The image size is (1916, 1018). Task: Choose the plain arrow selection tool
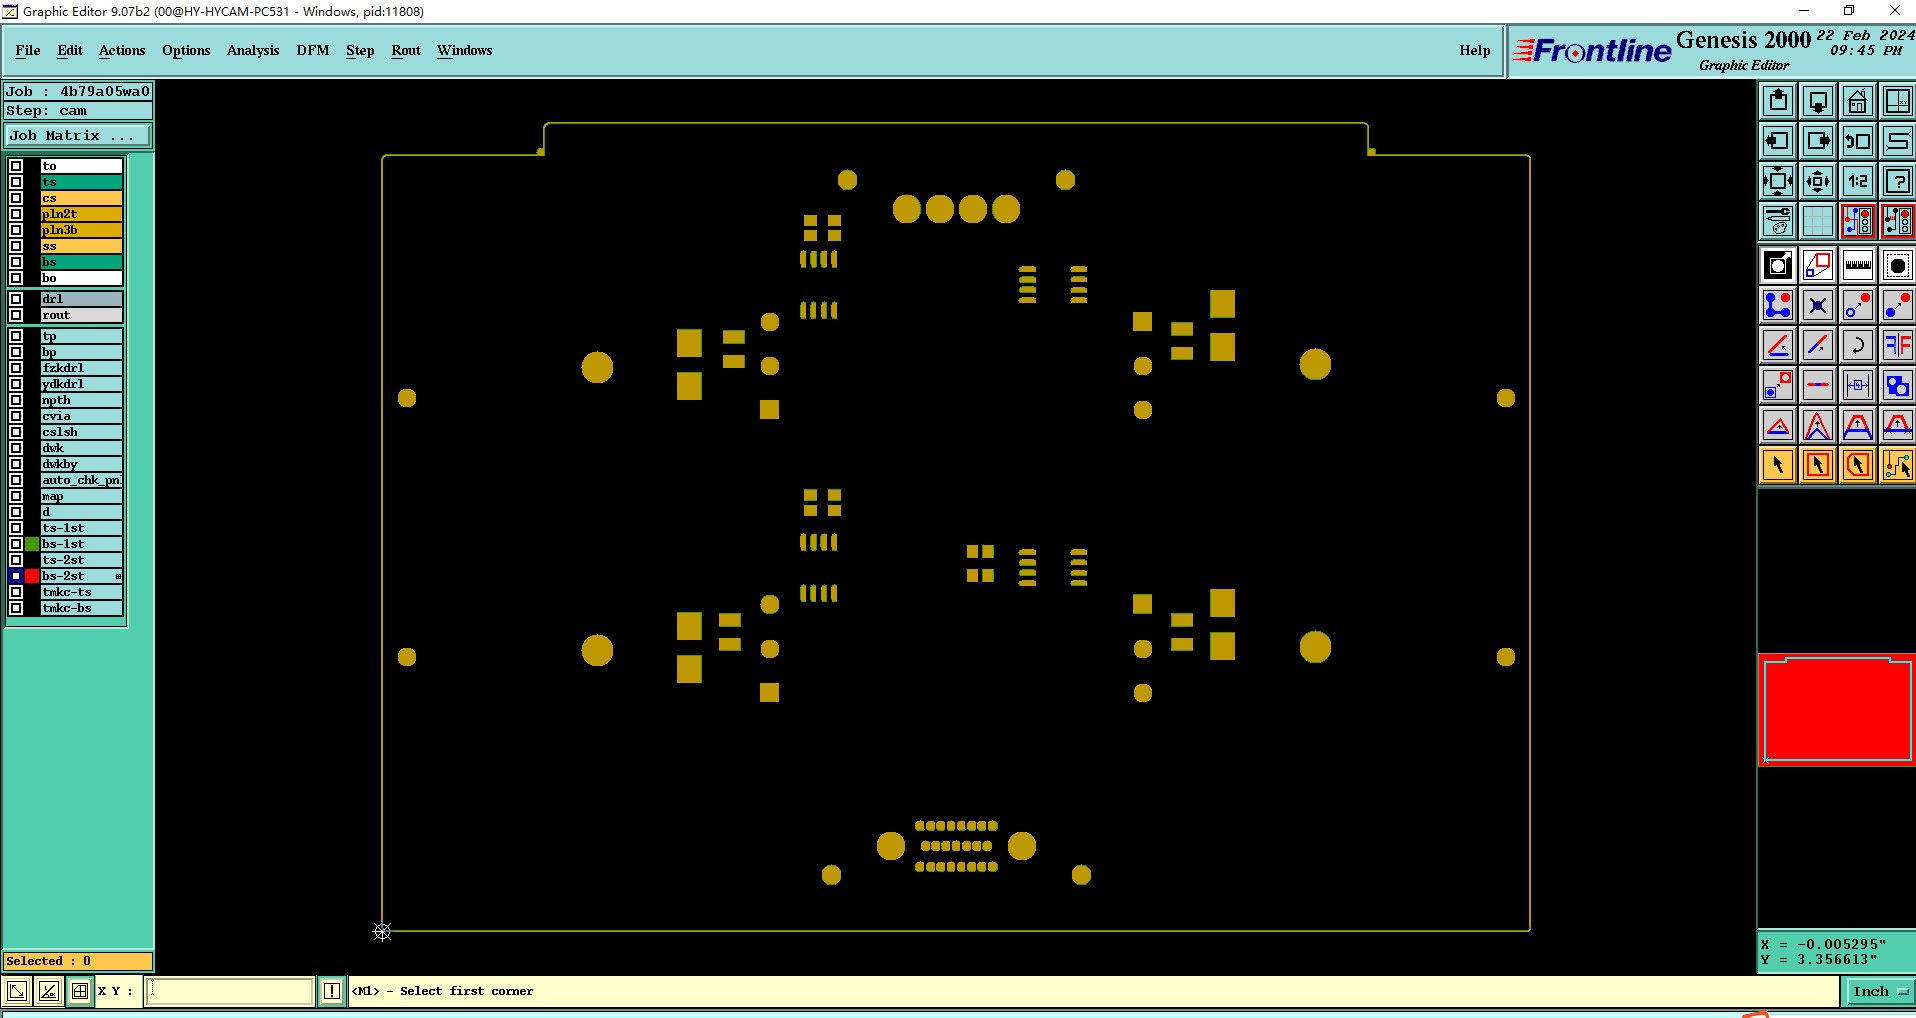1778,465
